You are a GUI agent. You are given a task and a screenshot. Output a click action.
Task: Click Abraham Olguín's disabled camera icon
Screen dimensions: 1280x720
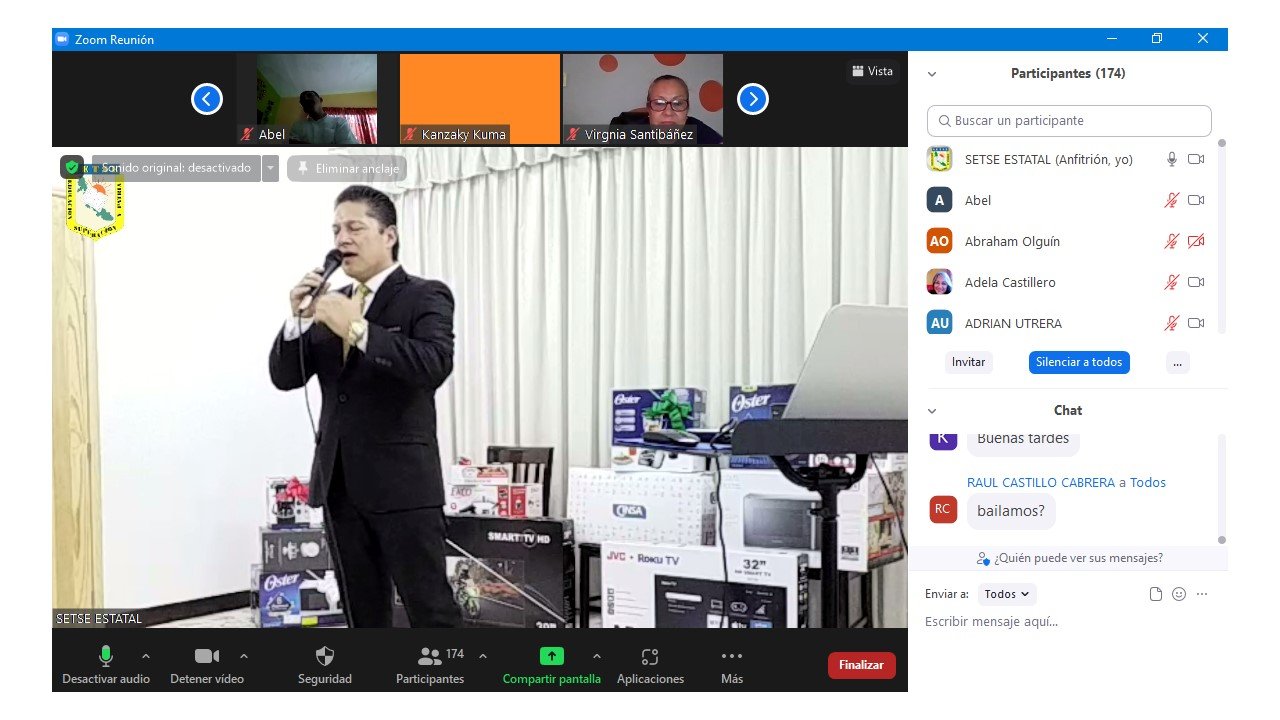pos(1196,241)
